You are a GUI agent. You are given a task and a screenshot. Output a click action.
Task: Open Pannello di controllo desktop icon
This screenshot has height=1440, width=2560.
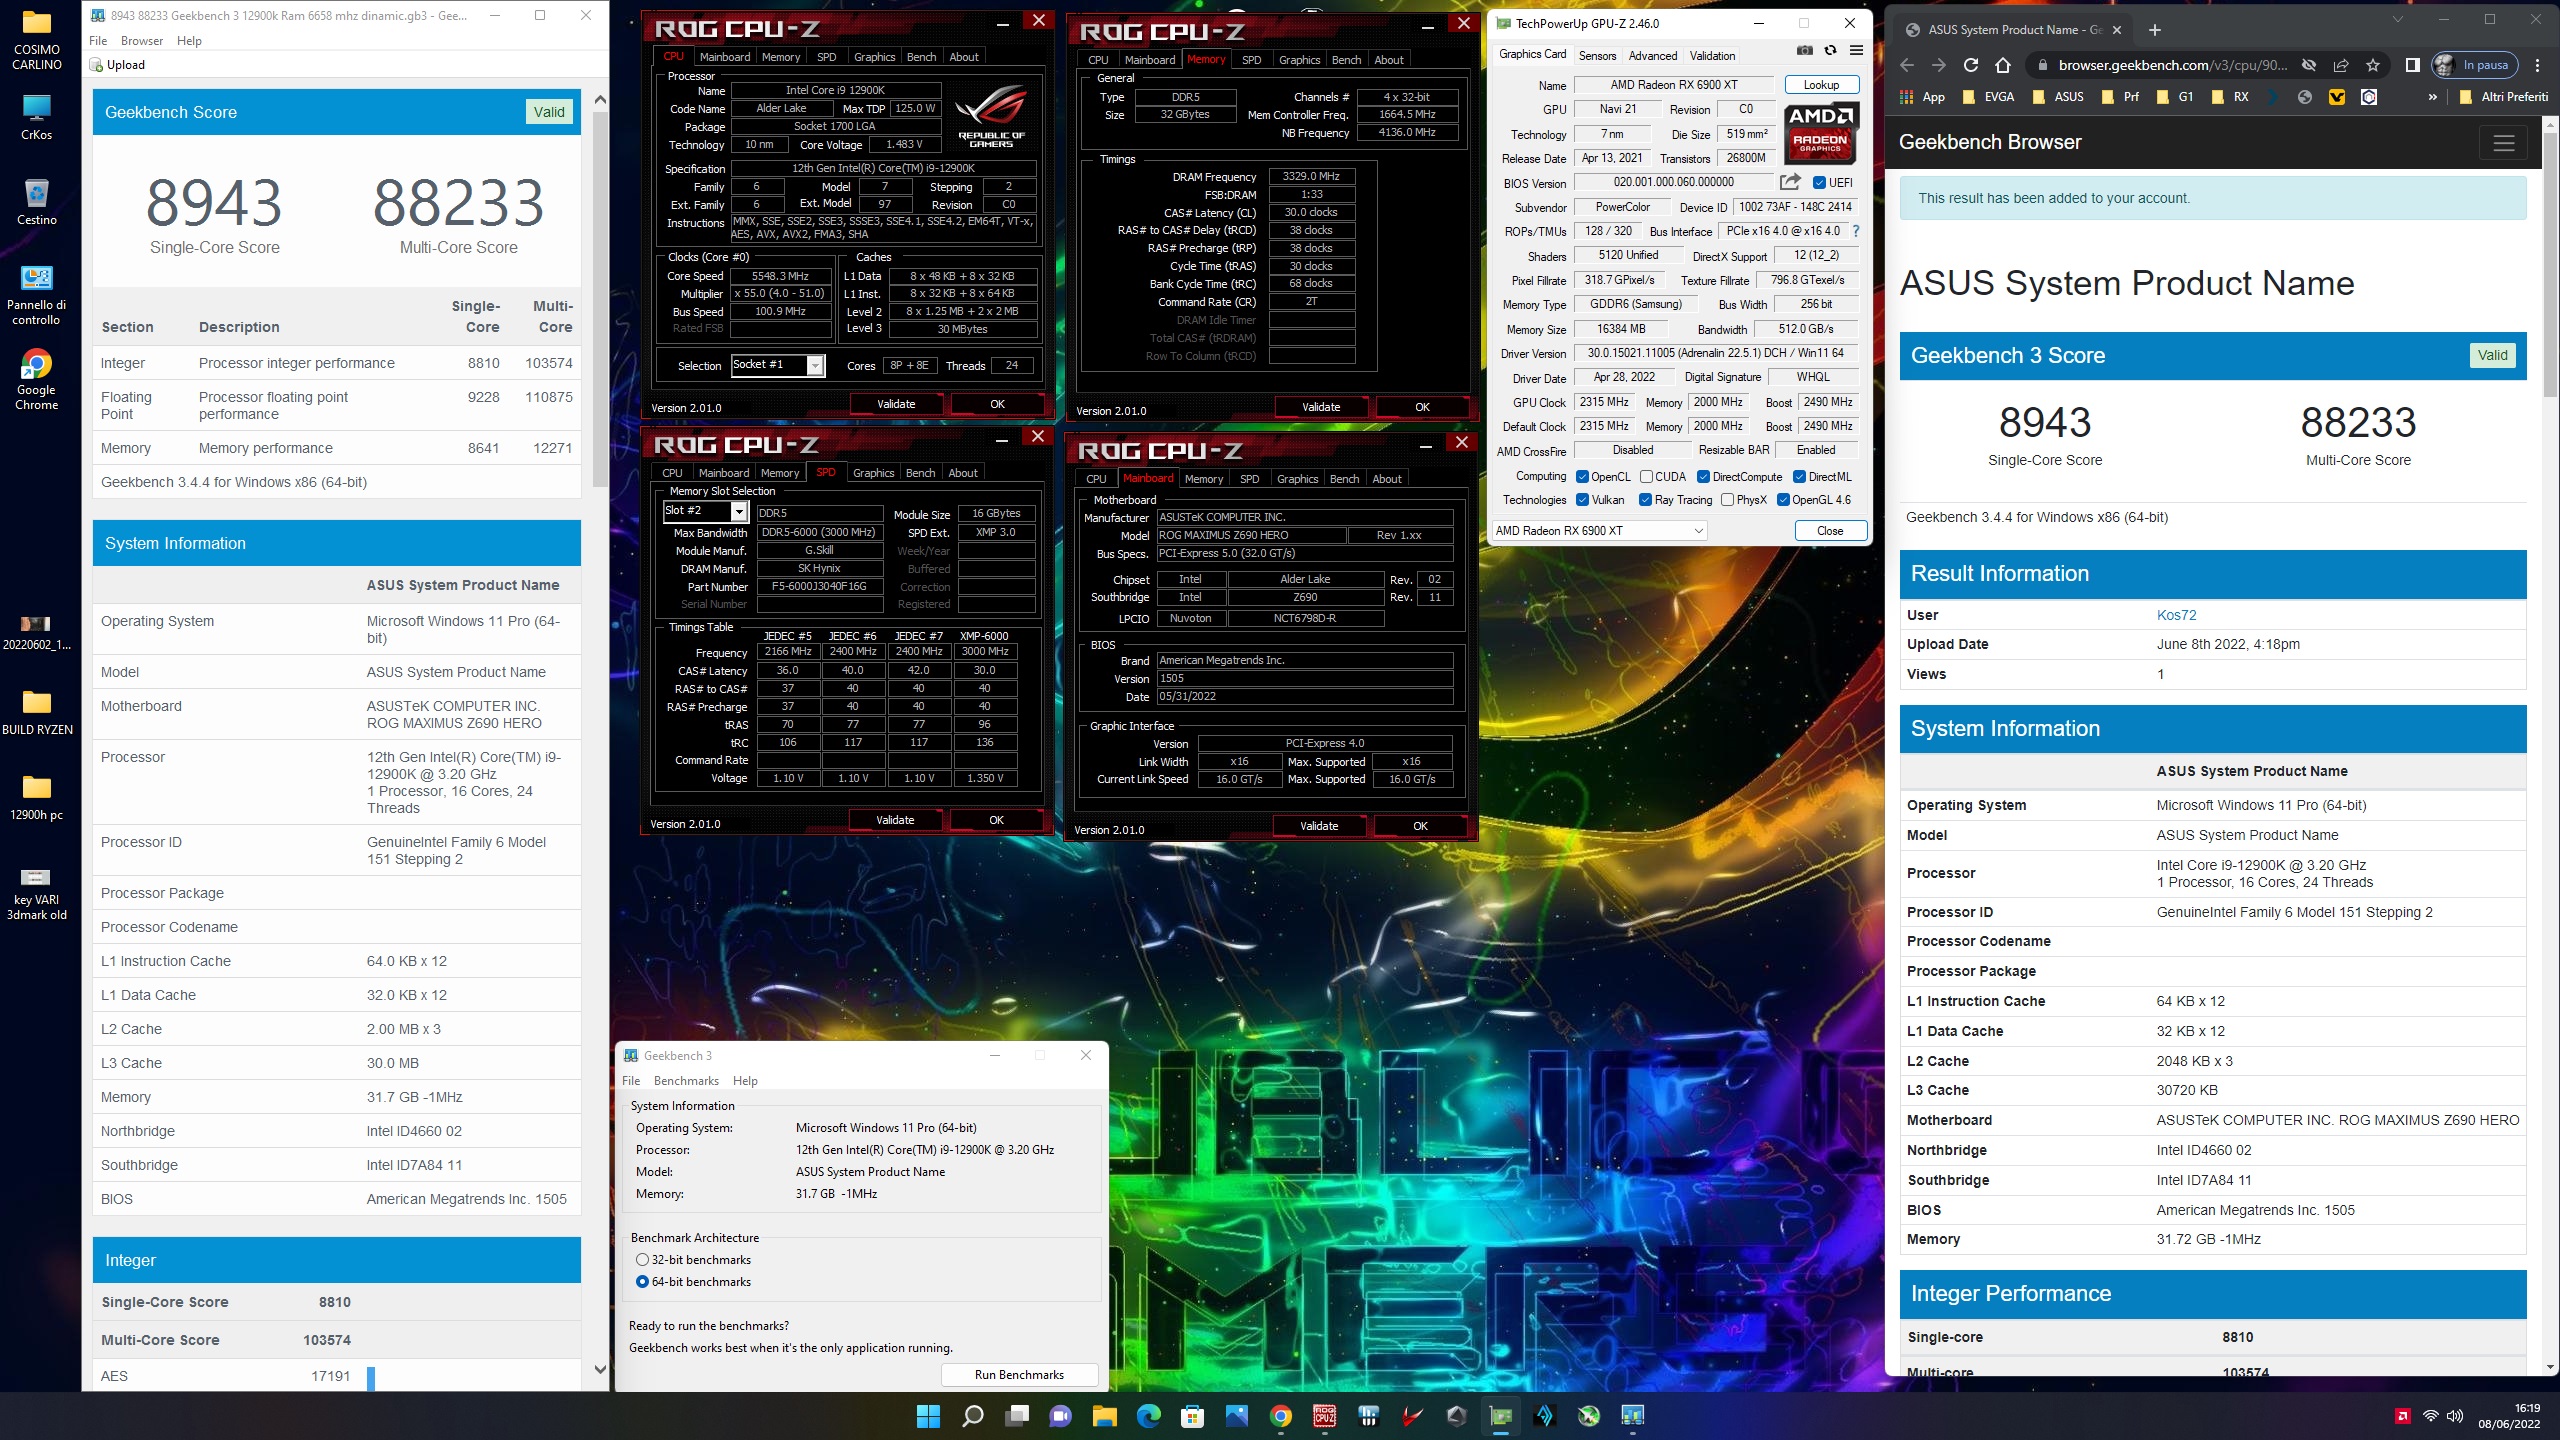pyautogui.click(x=36, y=296)
